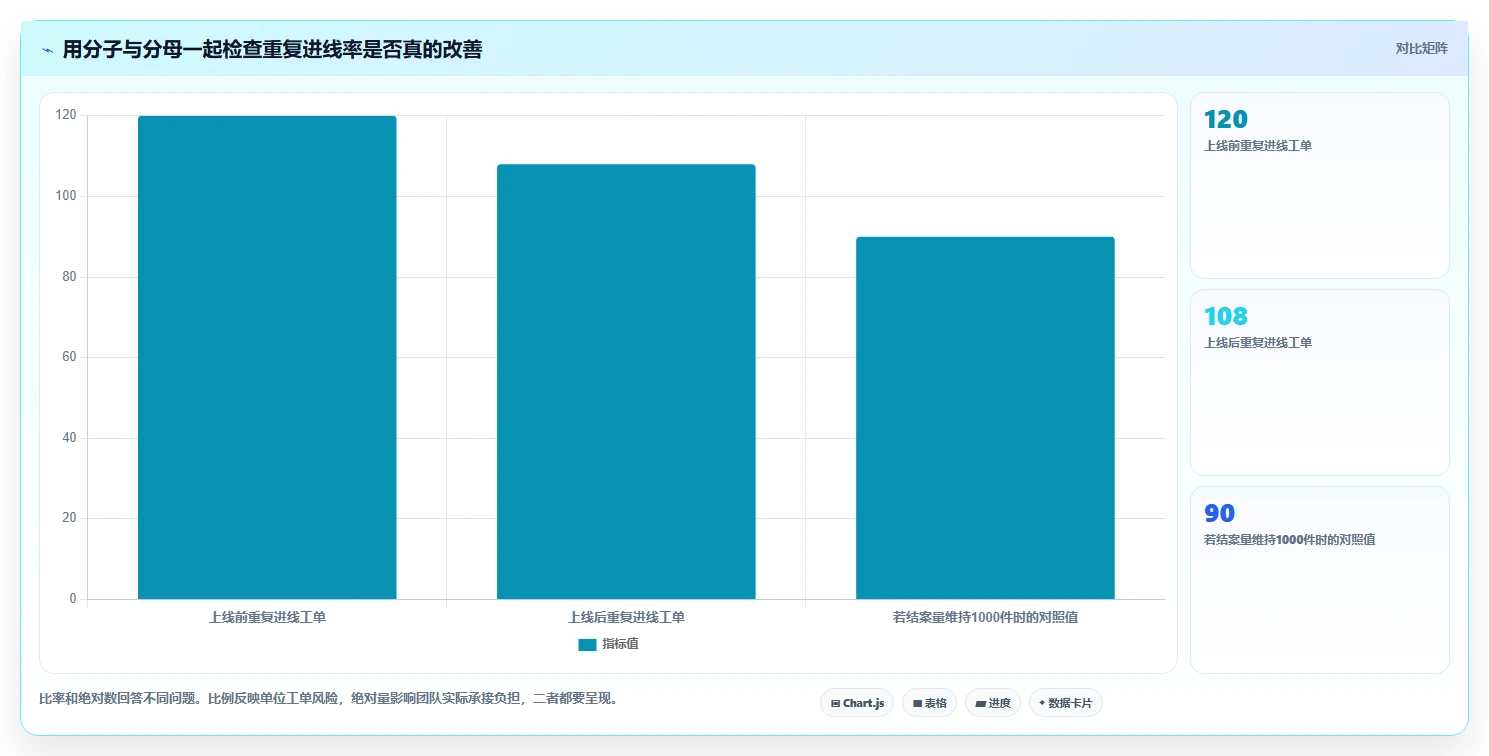Screen dimensions: 1489x756
Task: Click the 对比矩阵 label in header
Action: click(x=1421, y=48)
